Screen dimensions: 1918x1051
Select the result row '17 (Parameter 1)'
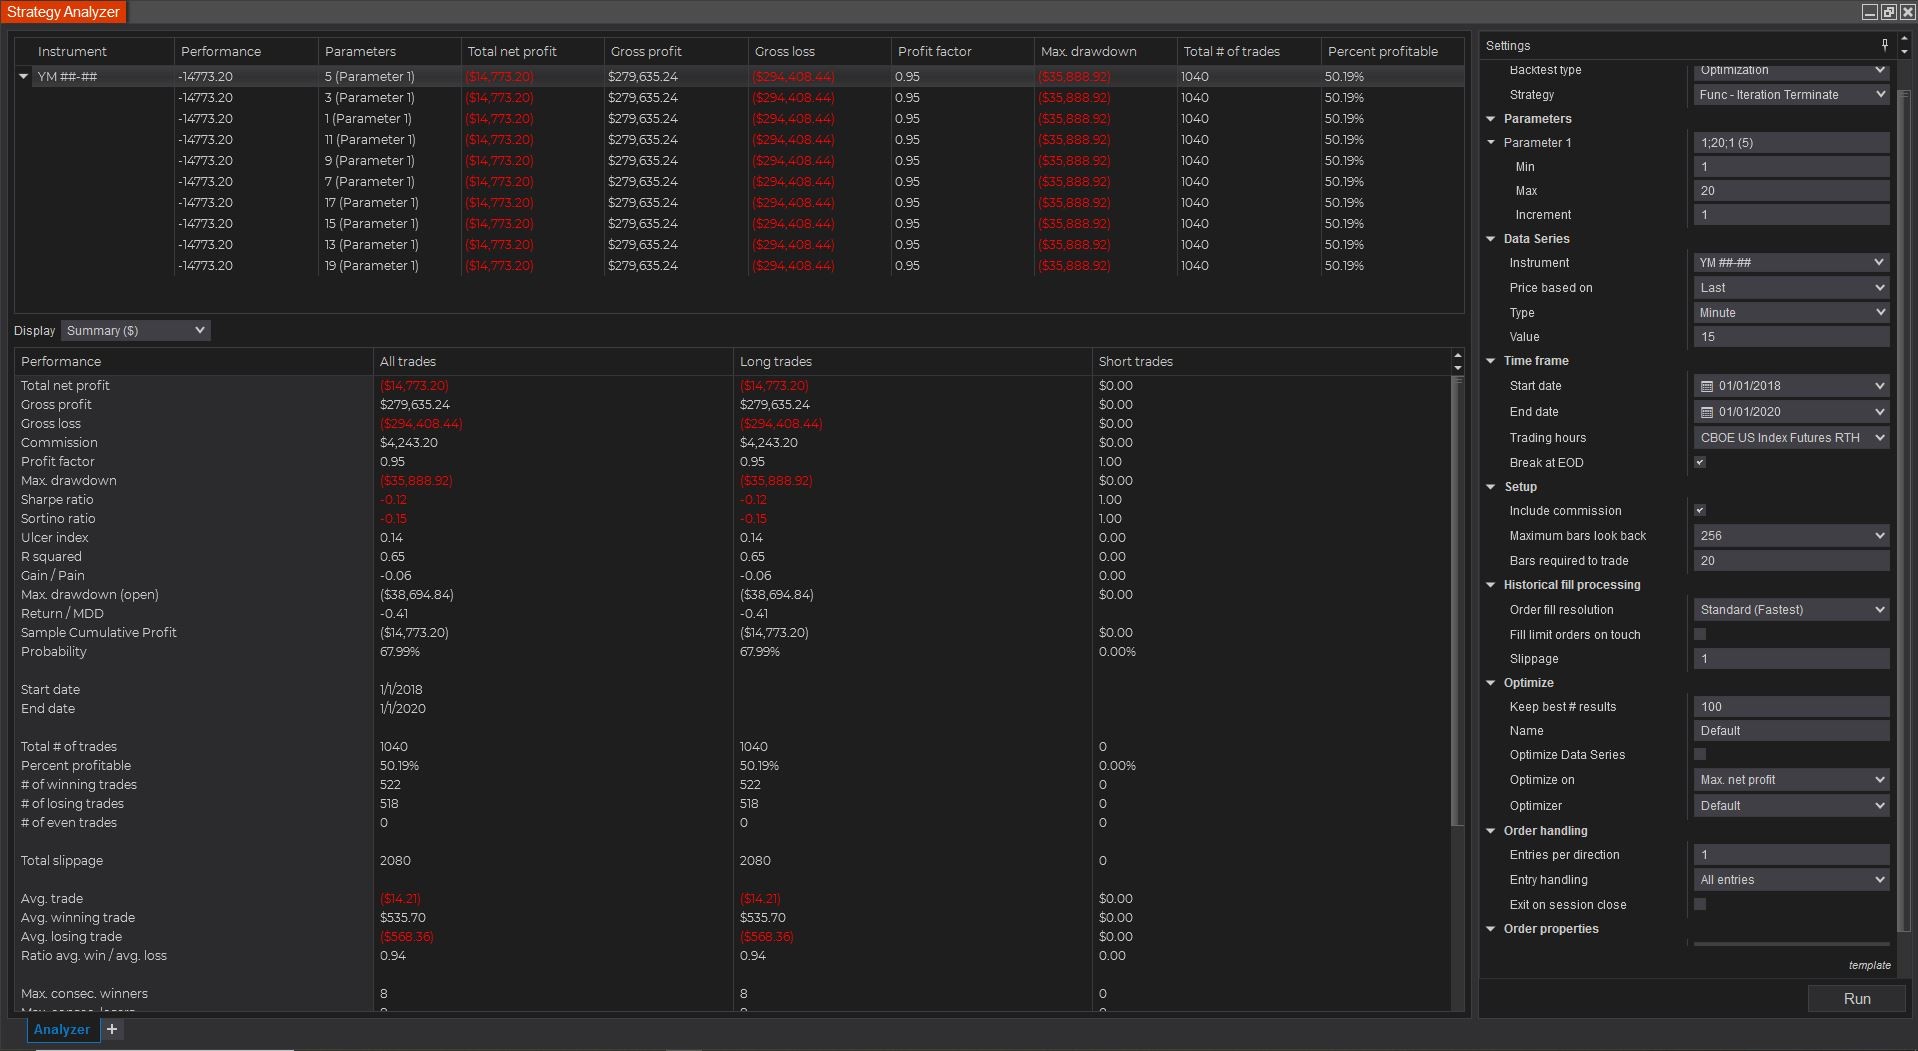tap(739, 203)
